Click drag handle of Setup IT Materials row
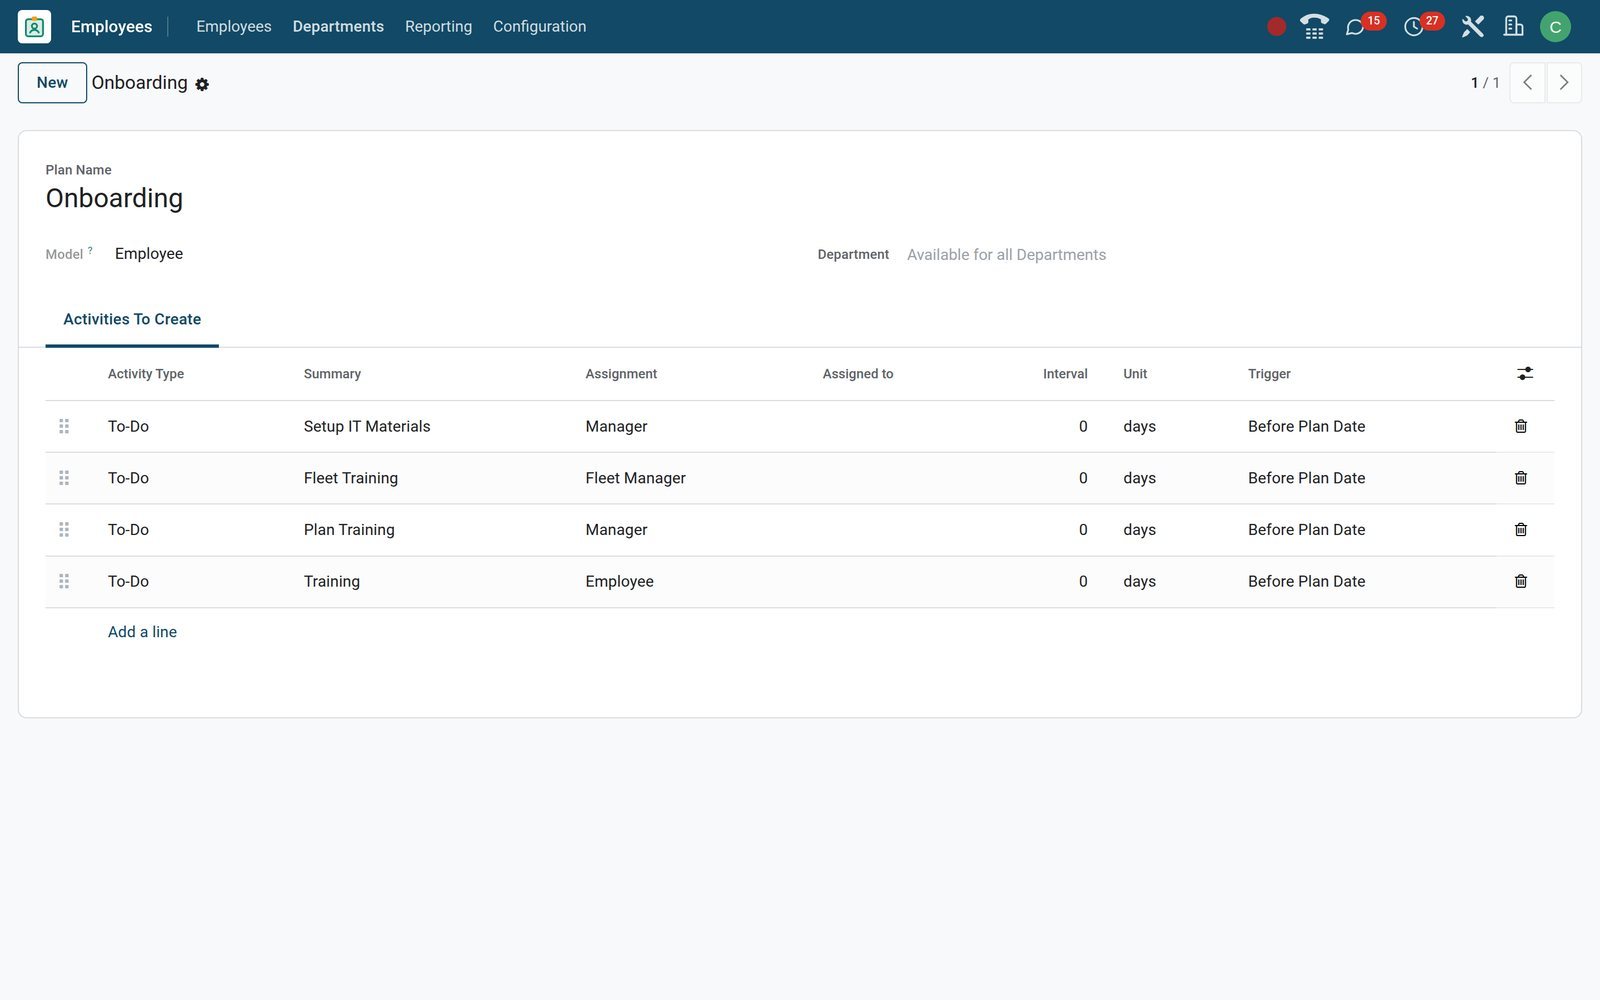The height and width of the screenshot is (1000, 1600). 64,426
